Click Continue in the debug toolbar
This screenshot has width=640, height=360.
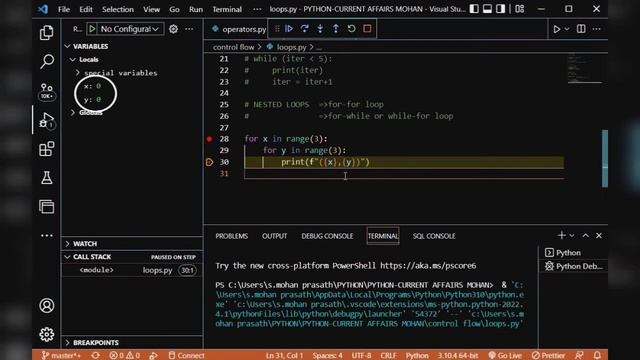tap(289, 29)
